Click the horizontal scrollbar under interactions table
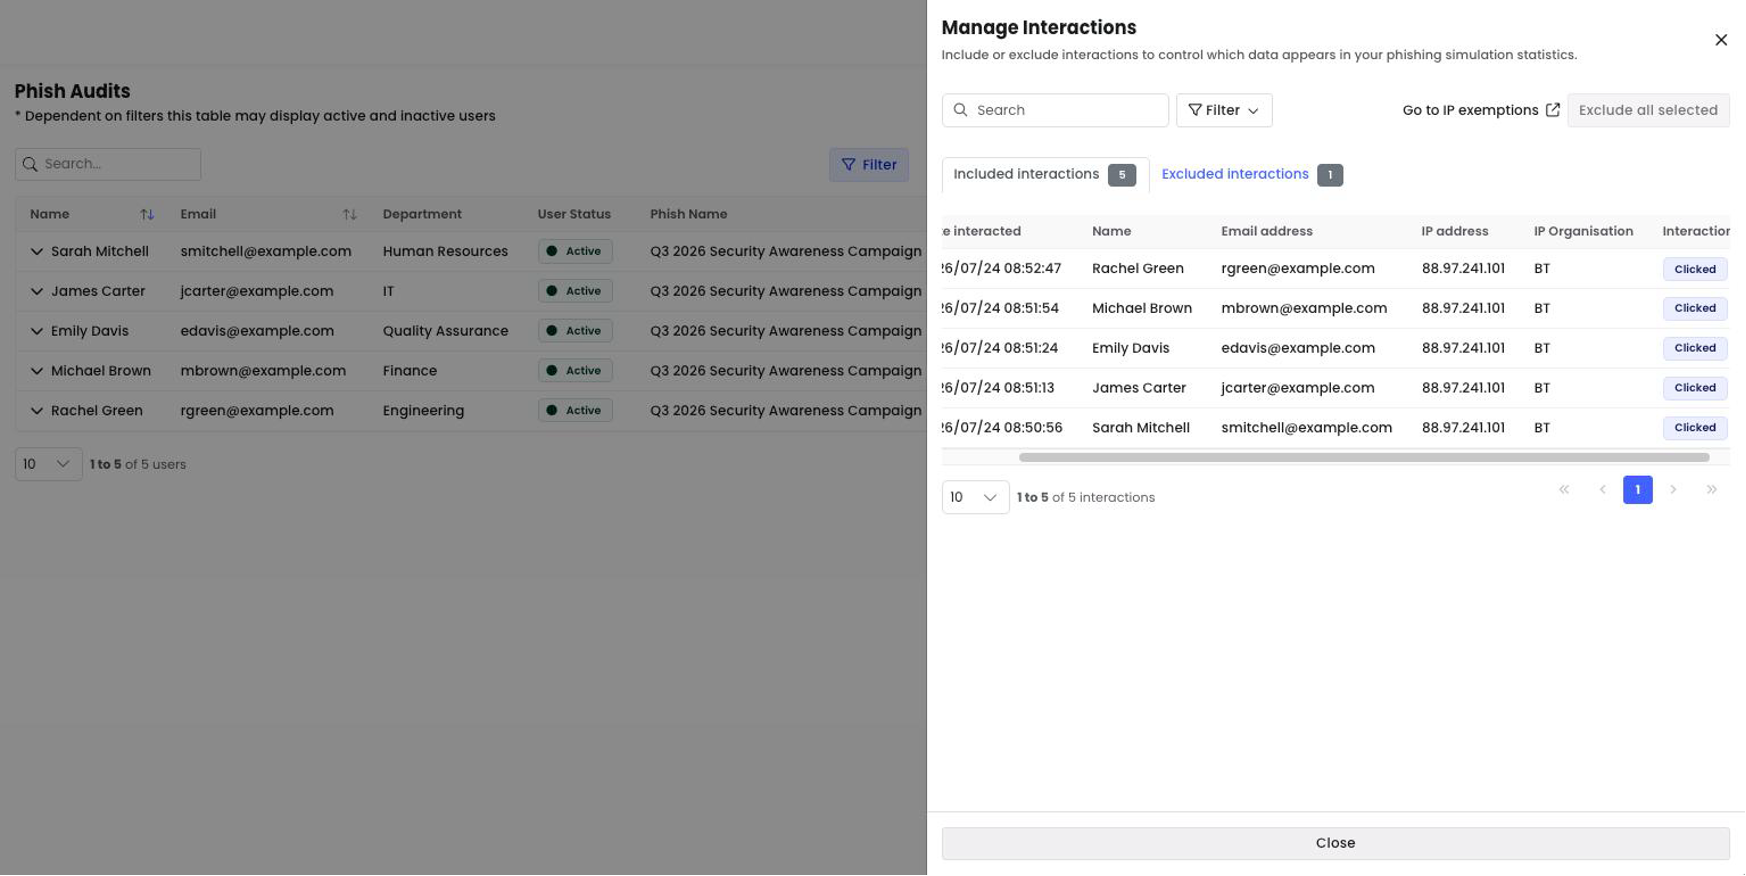This screenshot has height=876, width=1746. click(1364, 458)
